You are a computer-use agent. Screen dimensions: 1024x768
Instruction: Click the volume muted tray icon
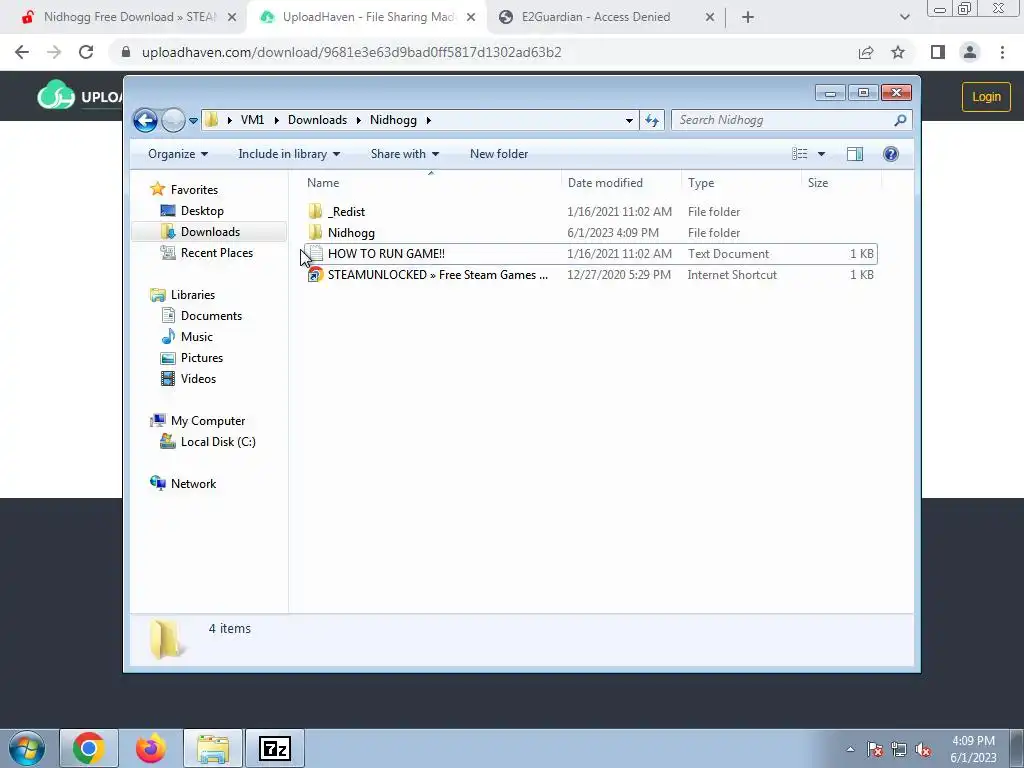coord(923,750)
